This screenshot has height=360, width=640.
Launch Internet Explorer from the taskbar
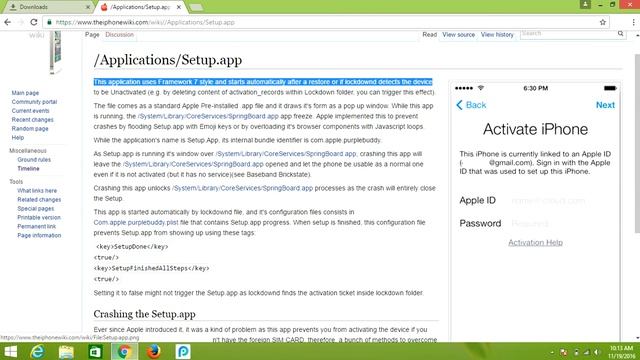[38, 351]
